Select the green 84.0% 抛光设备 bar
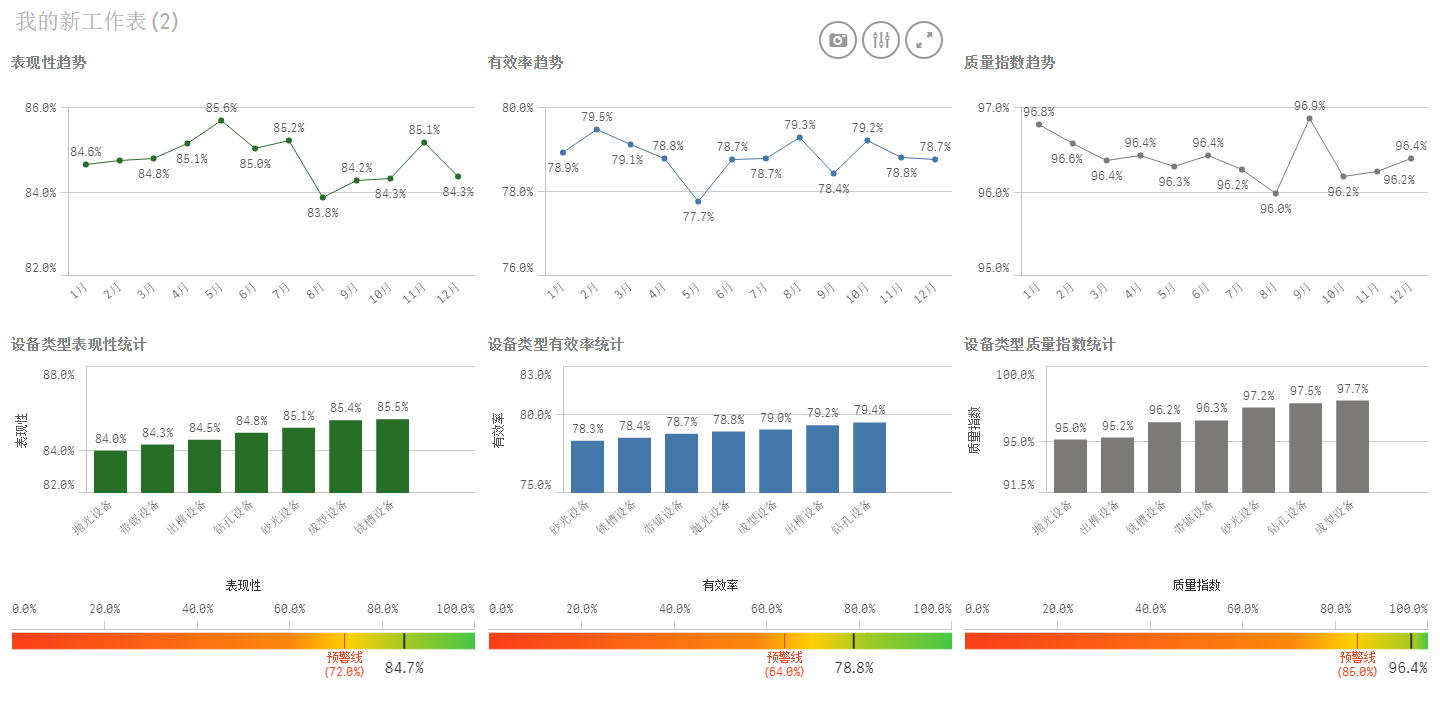This screenshot has width=1440, height=726. 111,471
